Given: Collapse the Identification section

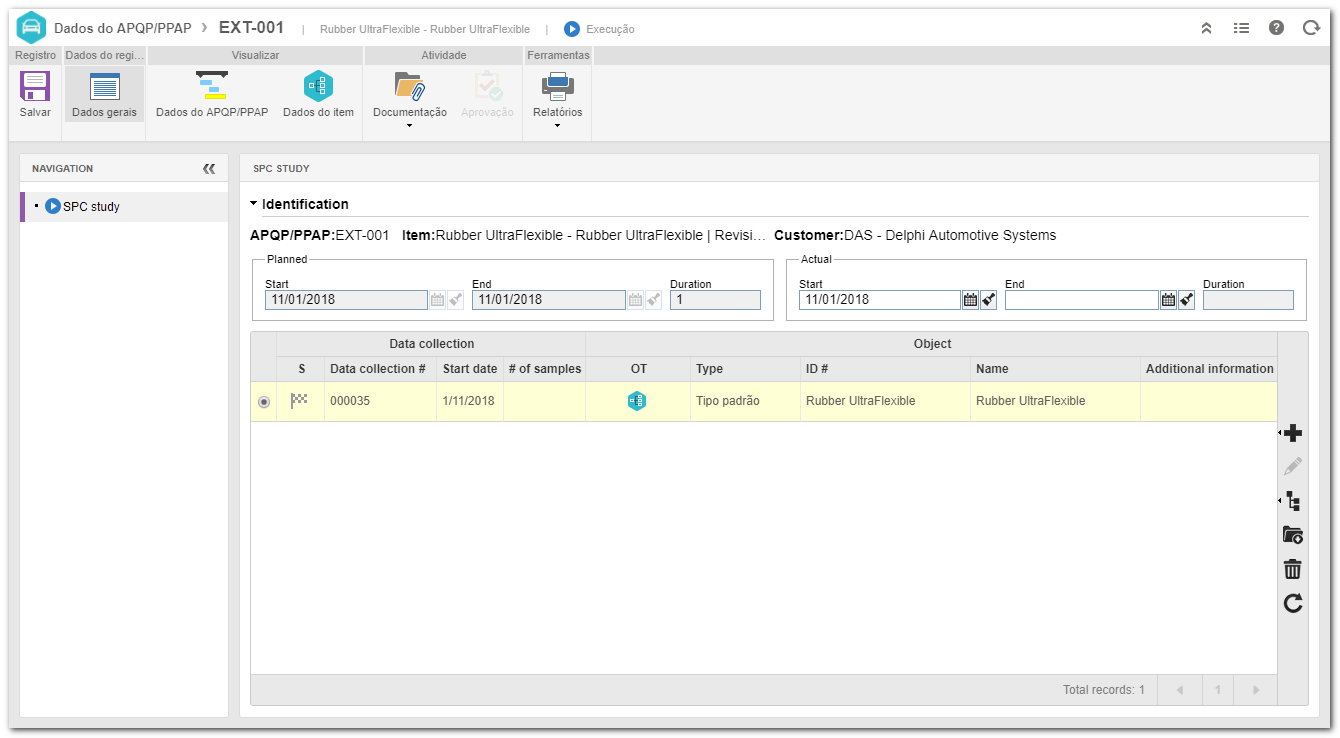Looking at the screenshot, I should click(x=254, y=204).
